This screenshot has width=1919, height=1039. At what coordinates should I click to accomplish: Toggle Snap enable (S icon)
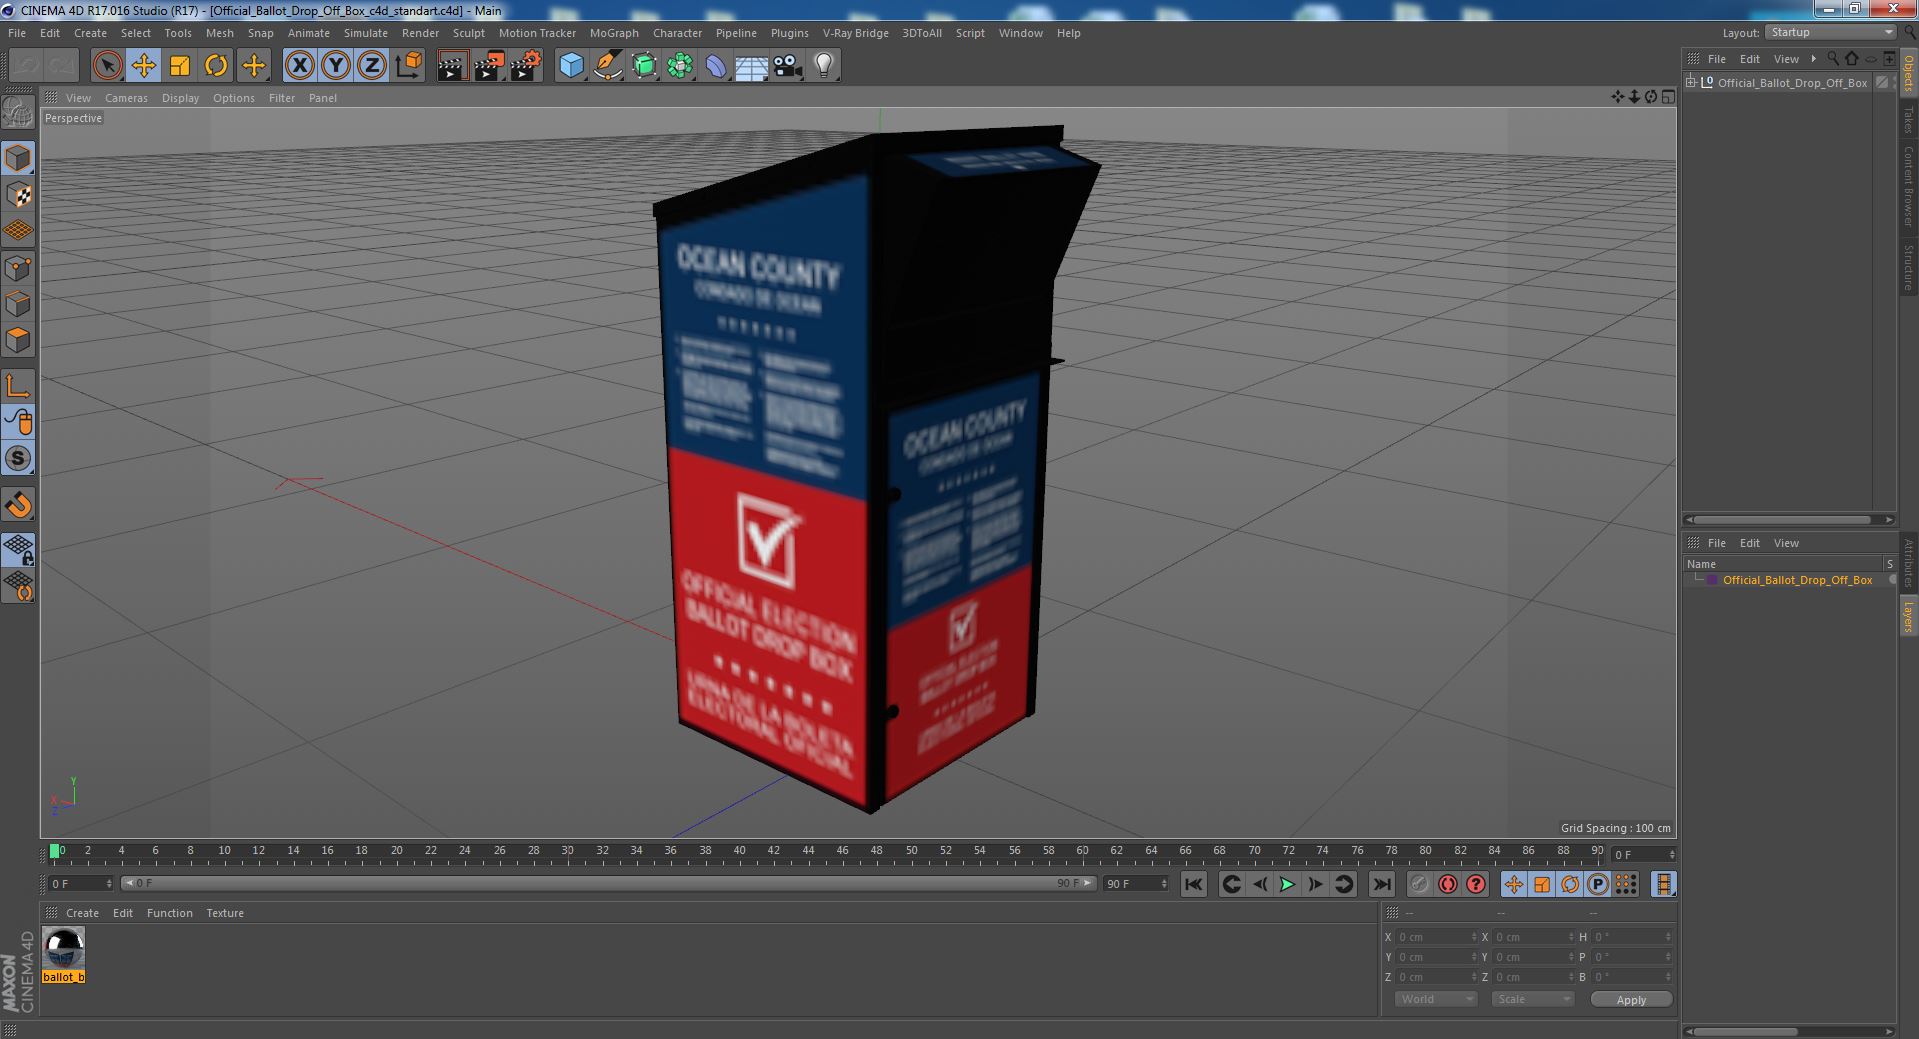18,458
